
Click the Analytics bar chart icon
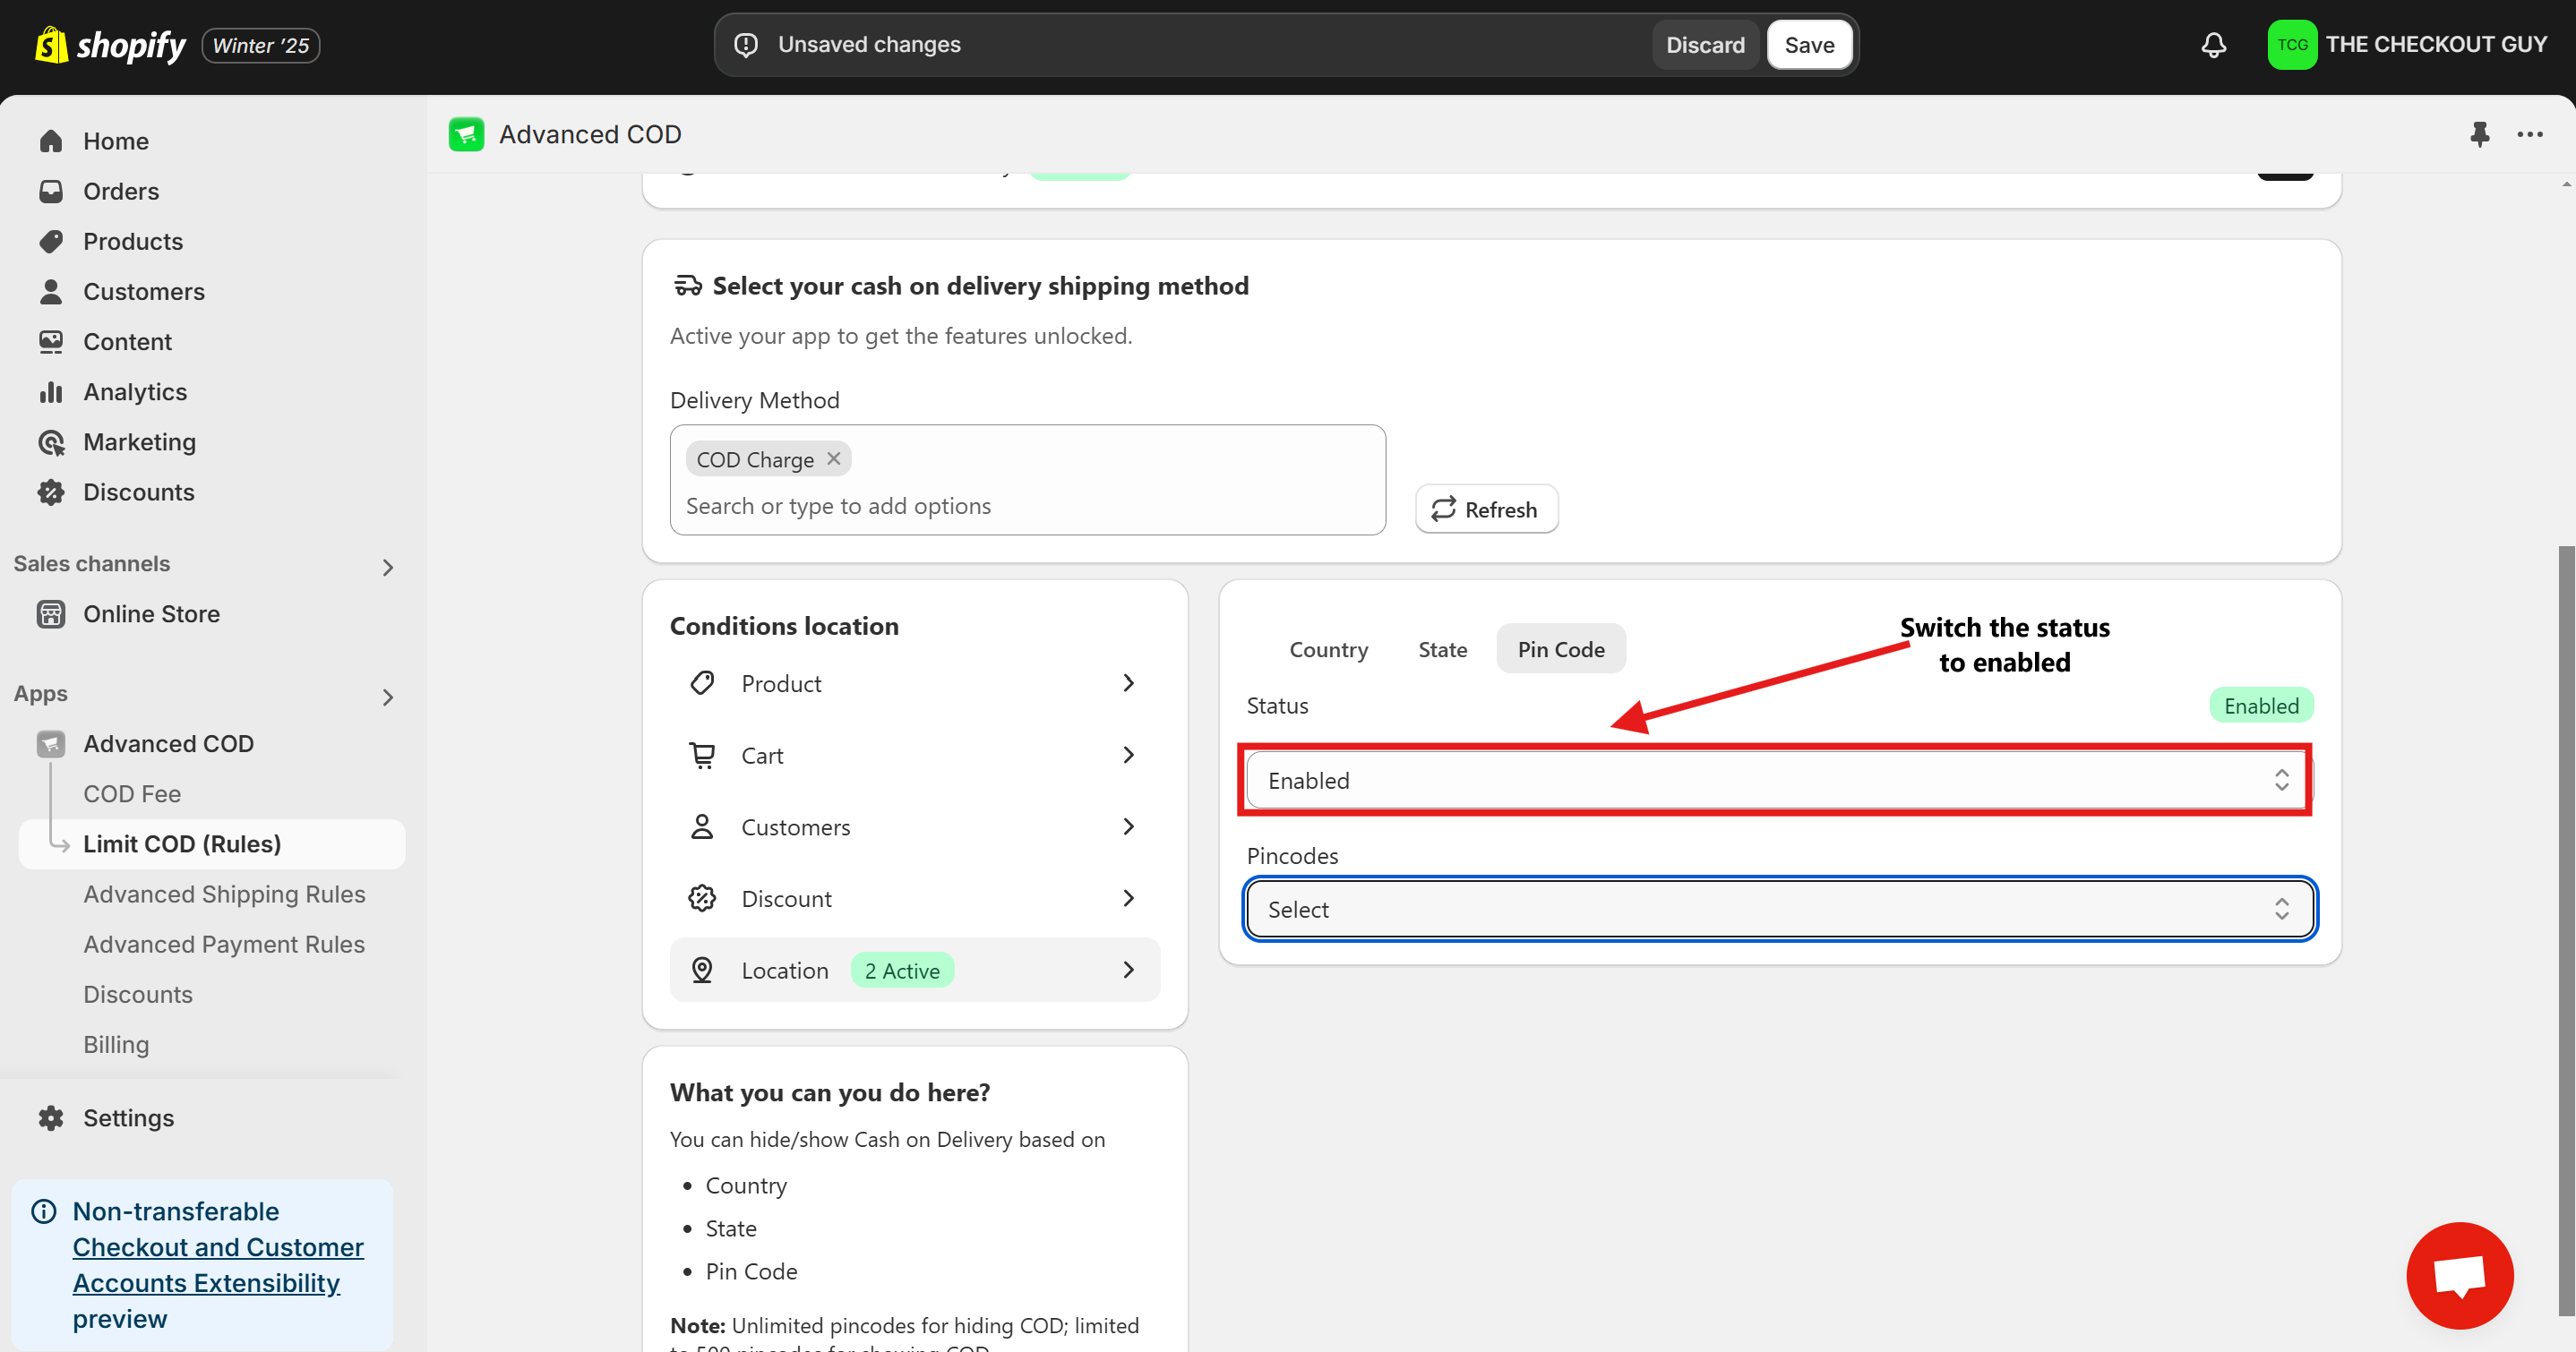coord(51,391)
